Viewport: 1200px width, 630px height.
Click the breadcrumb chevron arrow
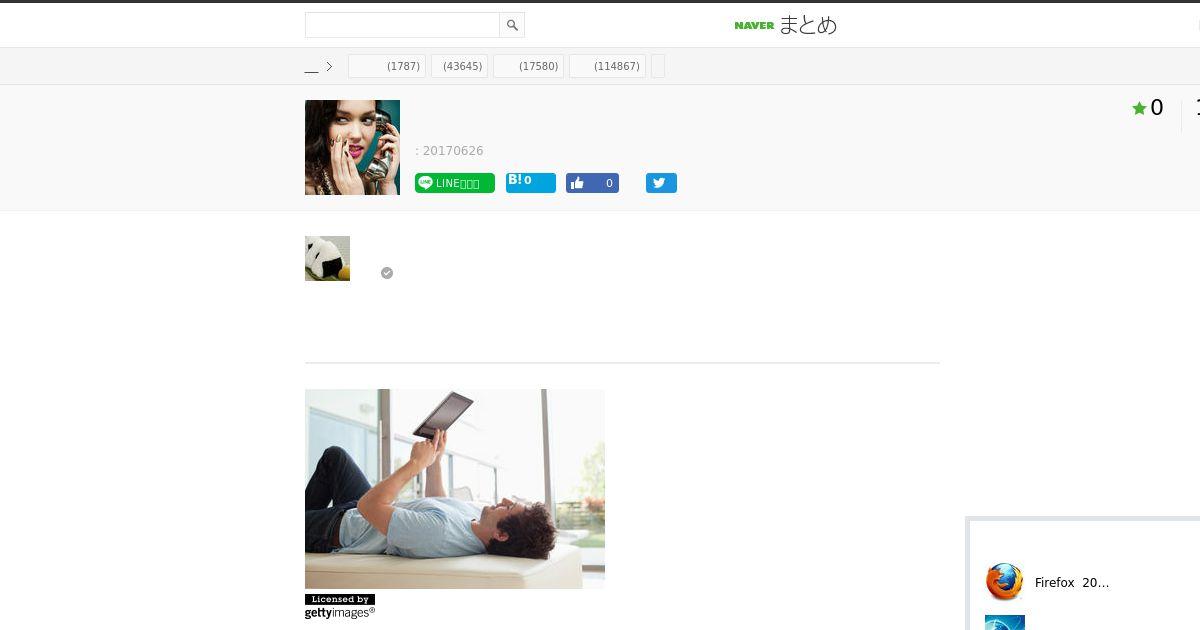point(329,67)
